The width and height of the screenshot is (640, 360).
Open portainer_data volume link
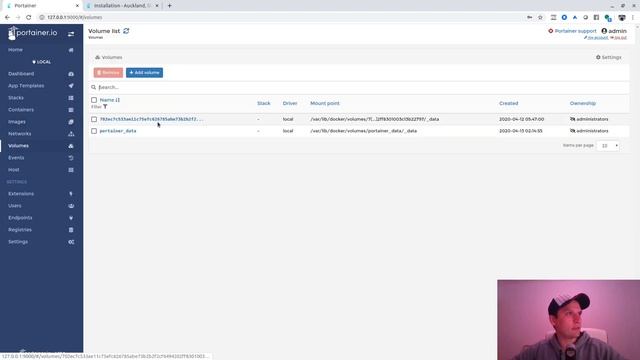point(118,131)
